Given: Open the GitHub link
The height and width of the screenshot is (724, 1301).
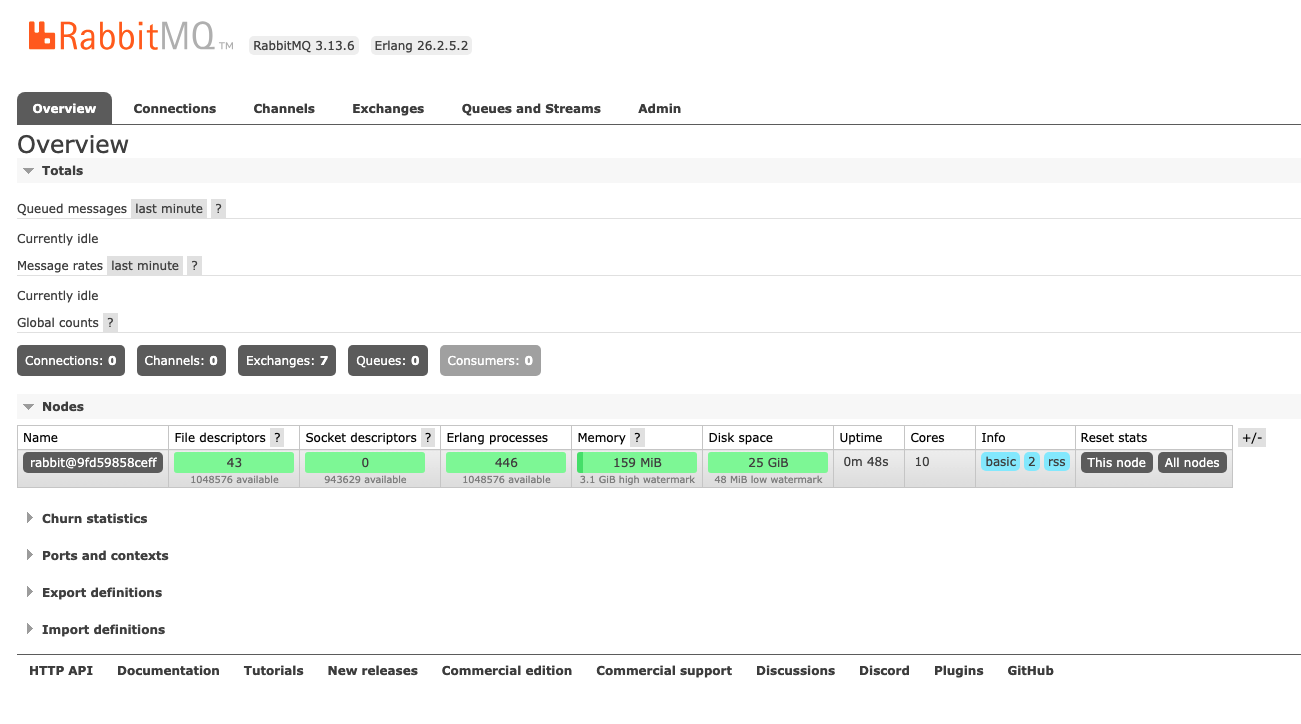Looking at the screenshot, I should tap(1031, 671).
